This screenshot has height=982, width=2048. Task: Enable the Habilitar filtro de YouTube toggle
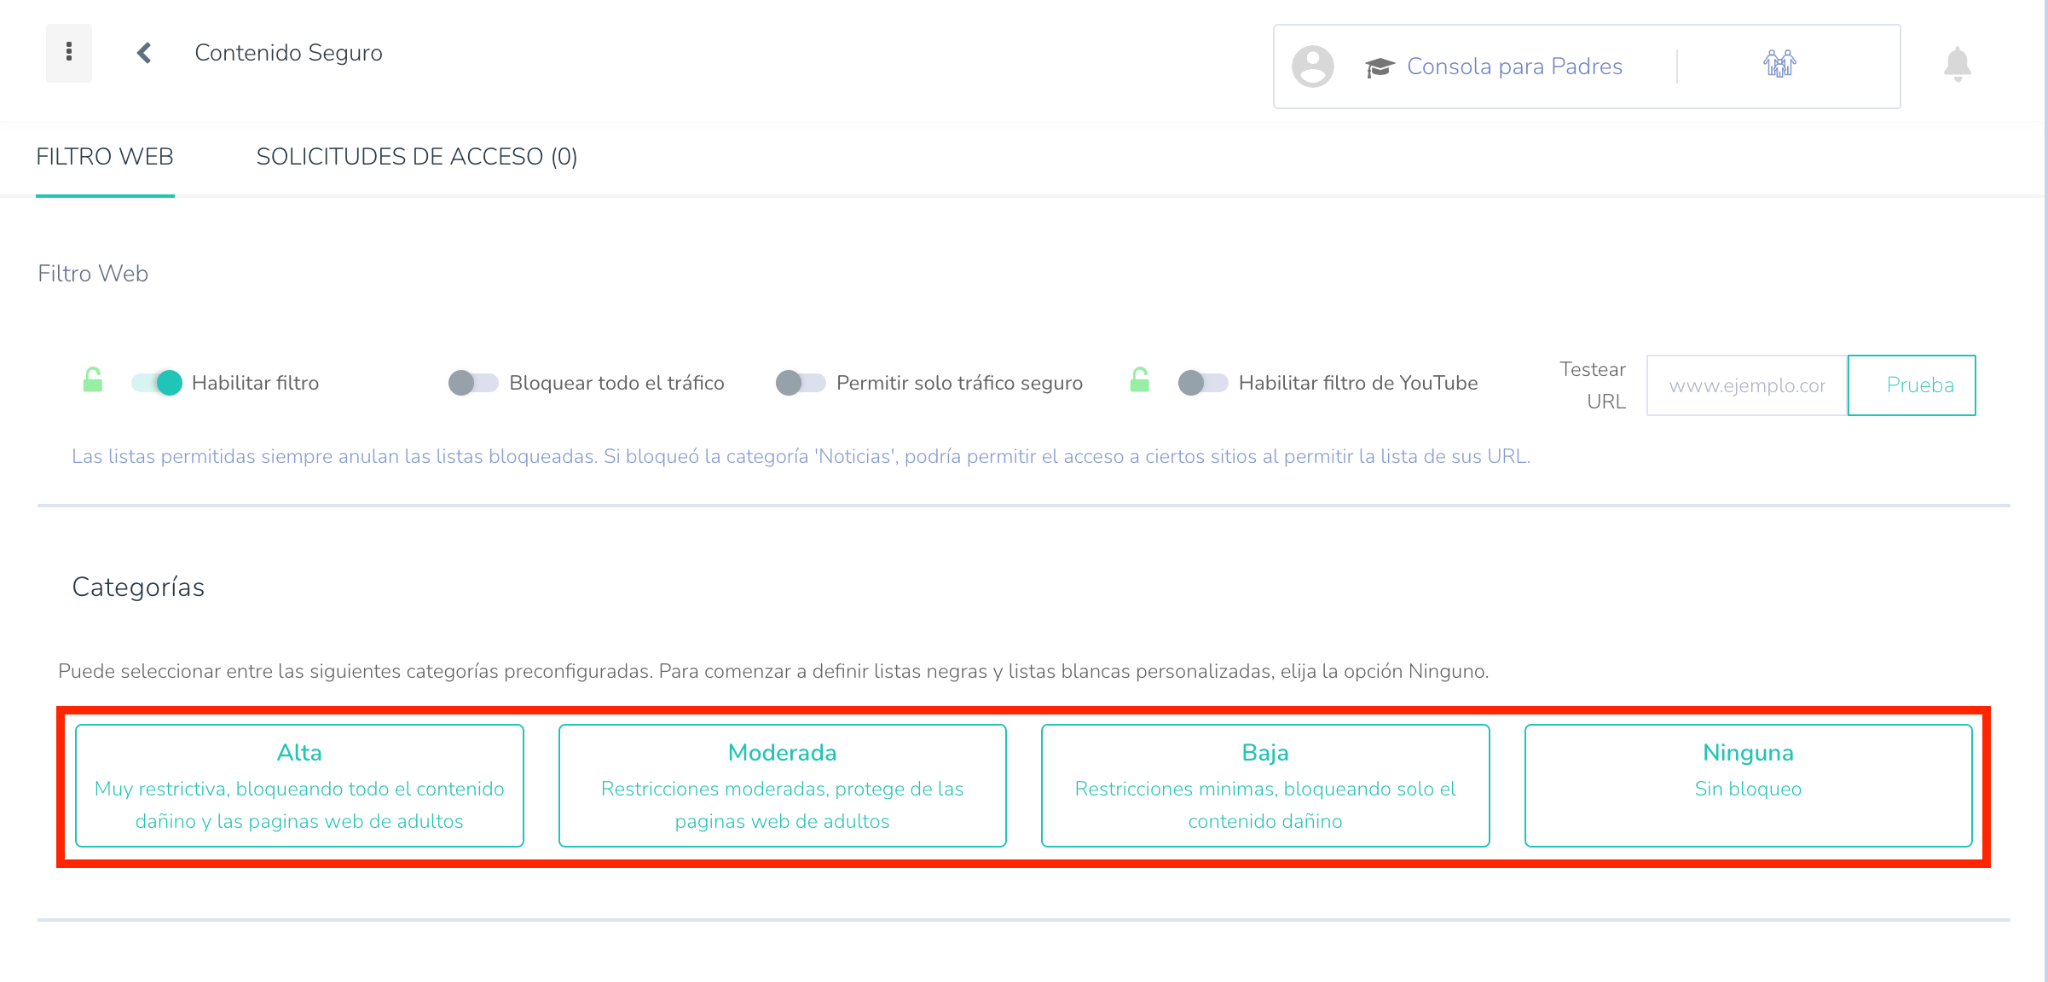[x=1202, y=383]
